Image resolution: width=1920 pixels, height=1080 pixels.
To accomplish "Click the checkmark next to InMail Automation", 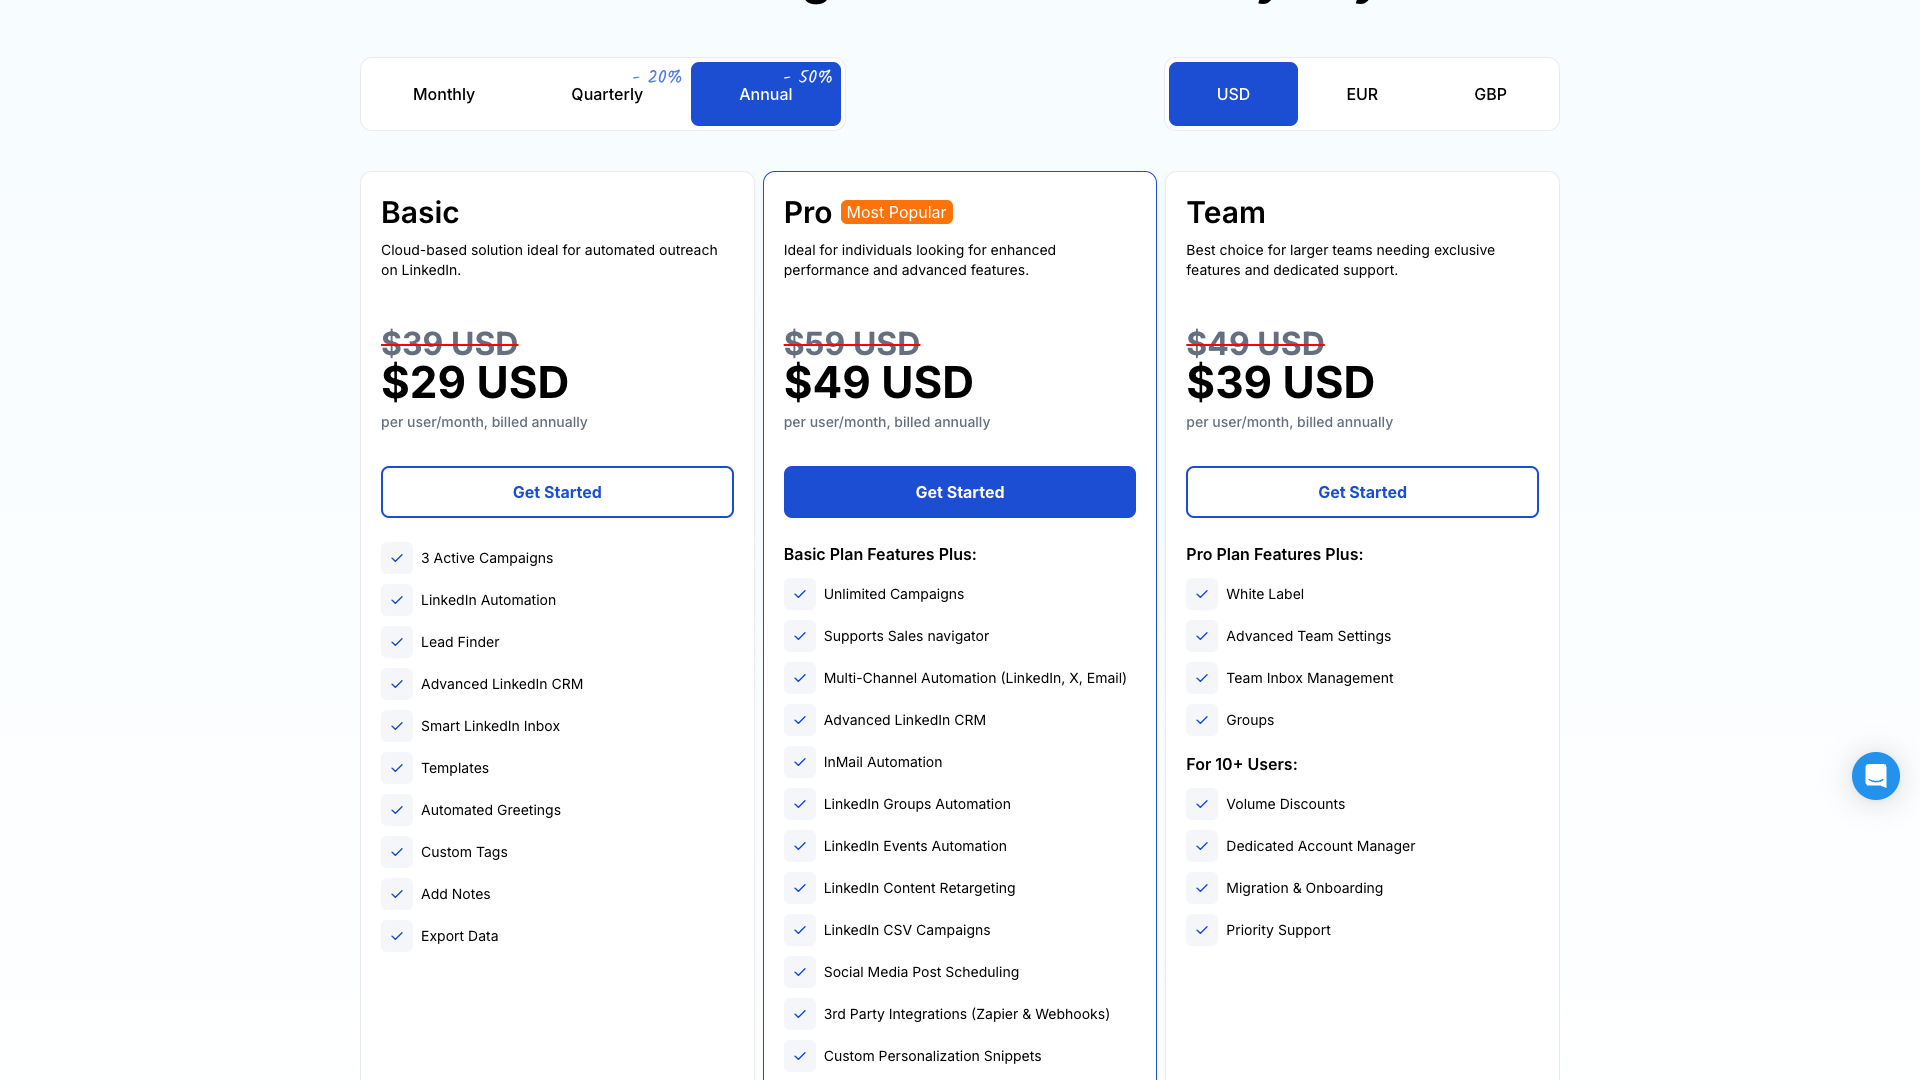I will (x=799, y=762).
